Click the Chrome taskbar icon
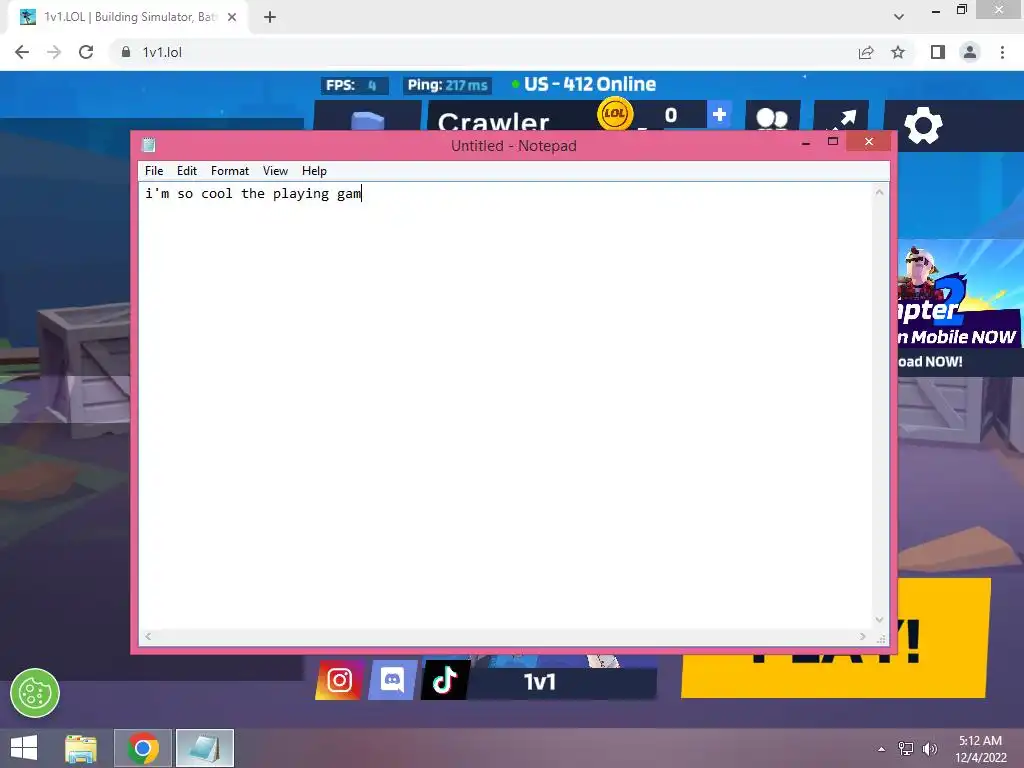Viewport: 1024px width, 768px height. 143,748
